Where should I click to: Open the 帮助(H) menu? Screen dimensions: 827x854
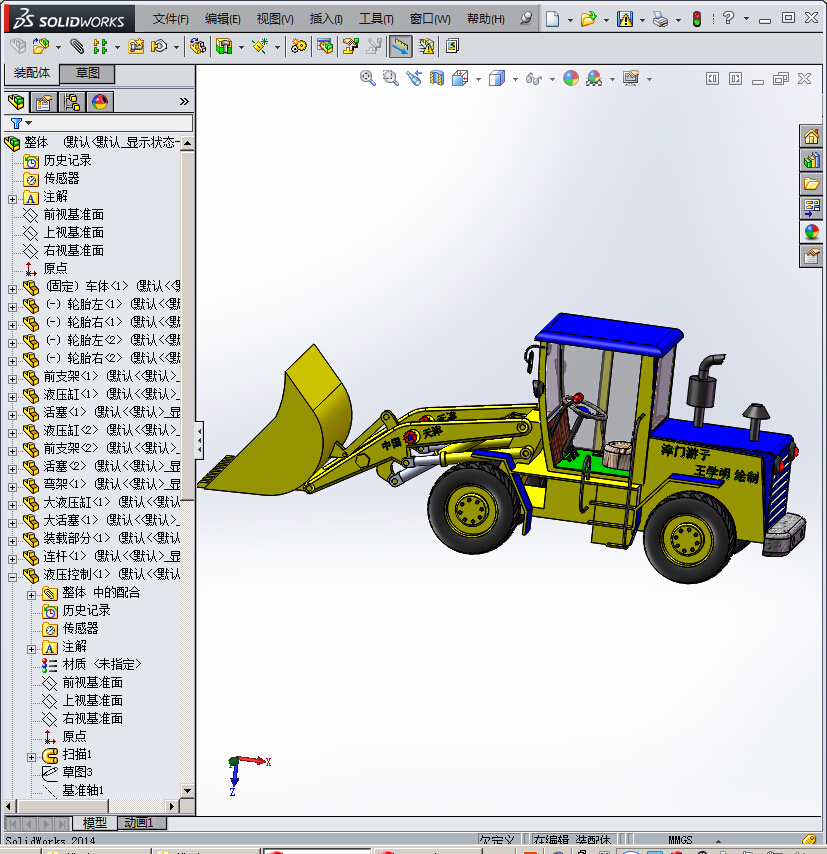(486, 19)
